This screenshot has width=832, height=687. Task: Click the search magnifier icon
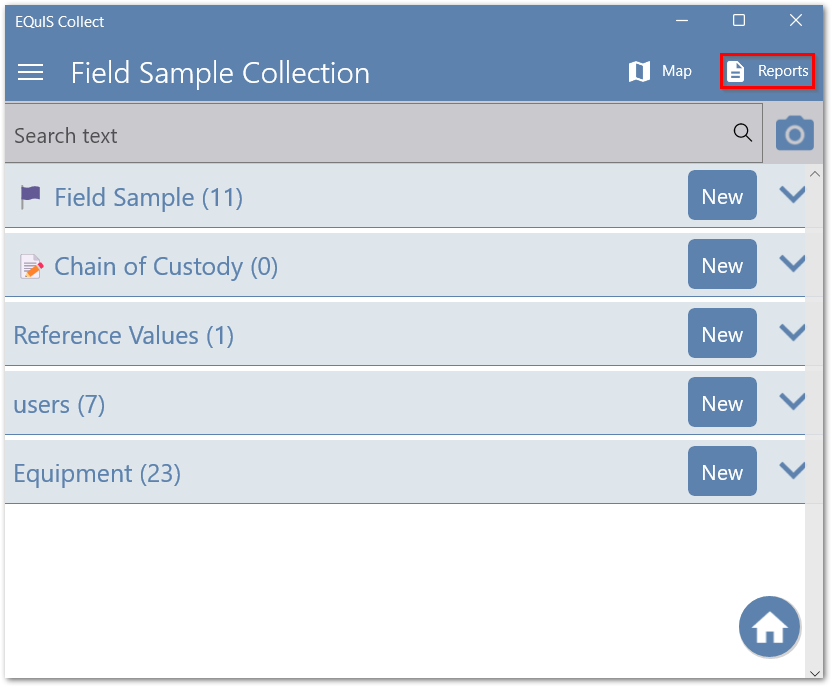pyautogui.click(x=742, y=133)
